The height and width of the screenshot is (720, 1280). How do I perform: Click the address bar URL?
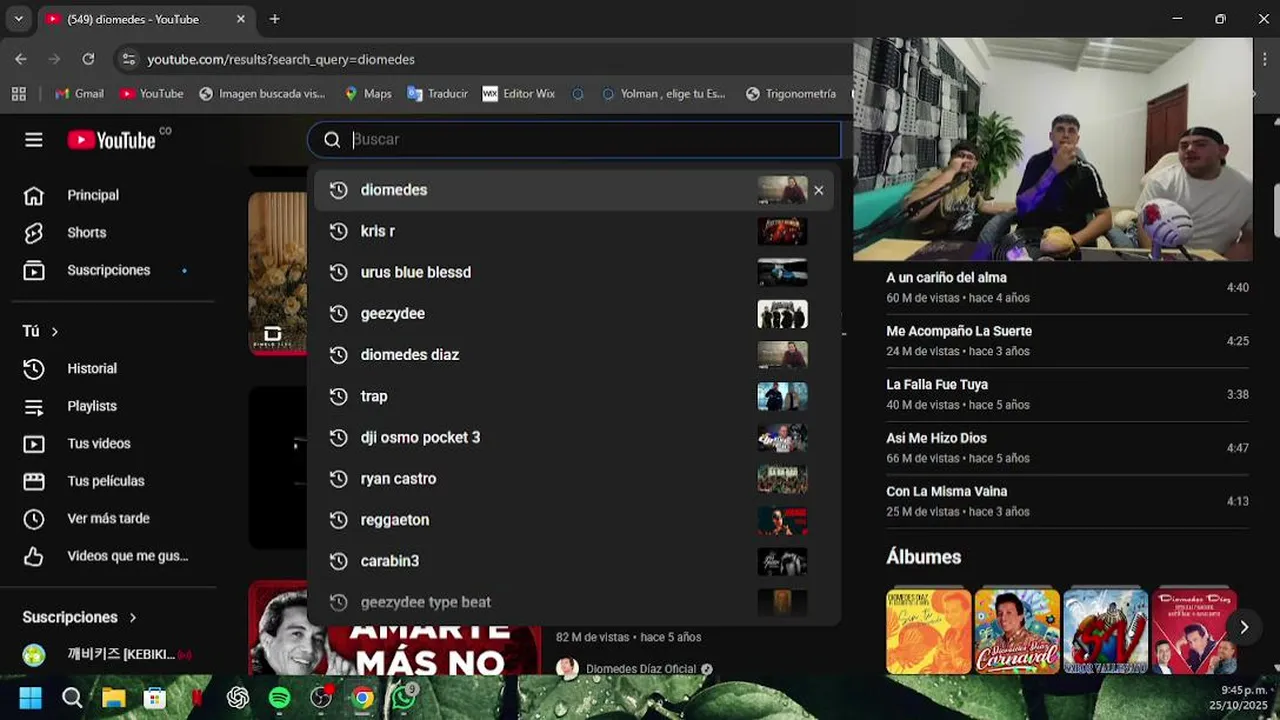click(x=281, y=59)
